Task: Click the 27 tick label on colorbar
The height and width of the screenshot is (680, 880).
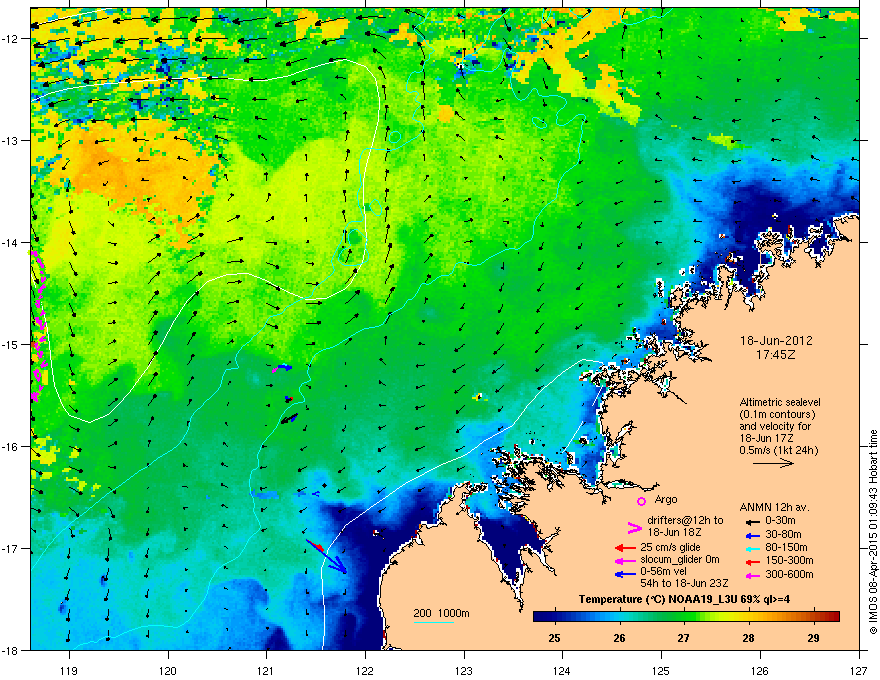Action: [x=683, y=638]
